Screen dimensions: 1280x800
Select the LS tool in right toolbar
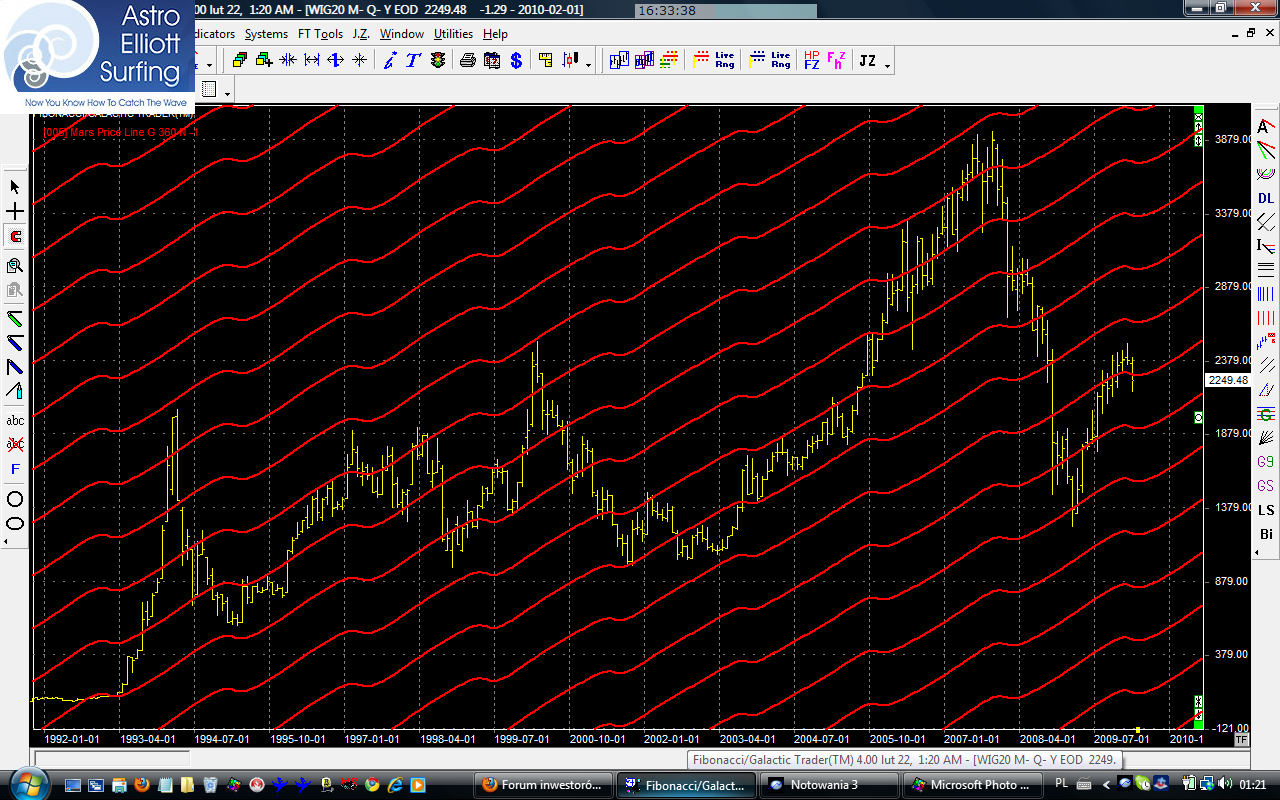pos(1266,510)
